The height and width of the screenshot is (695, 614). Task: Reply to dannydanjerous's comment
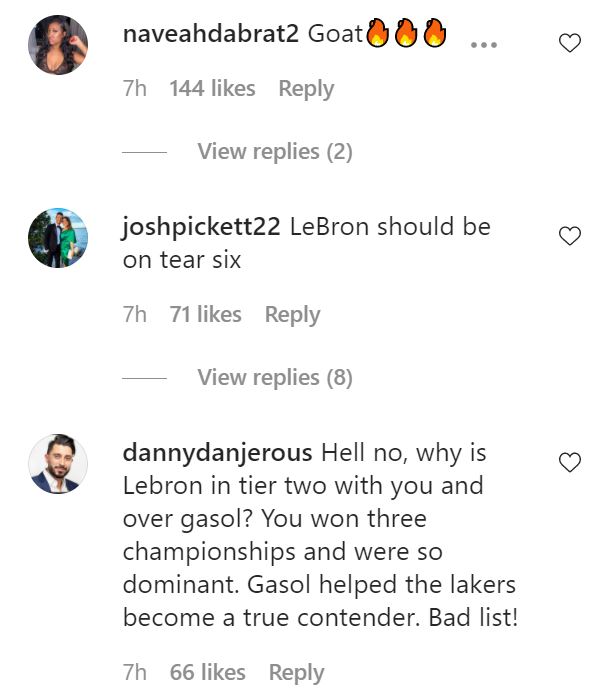296,673
